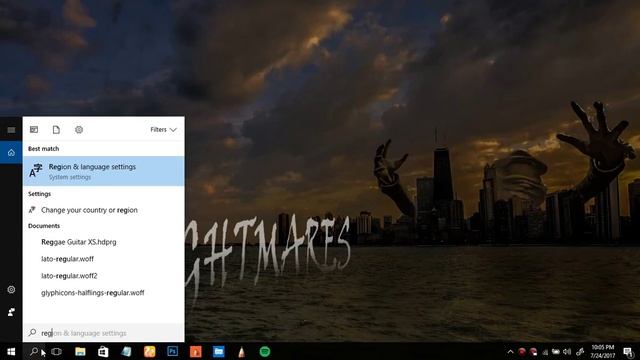This screenshot has width=640, height=360.
Task: Open Photoshop from the taskbar
Action: tap(173, 351)
